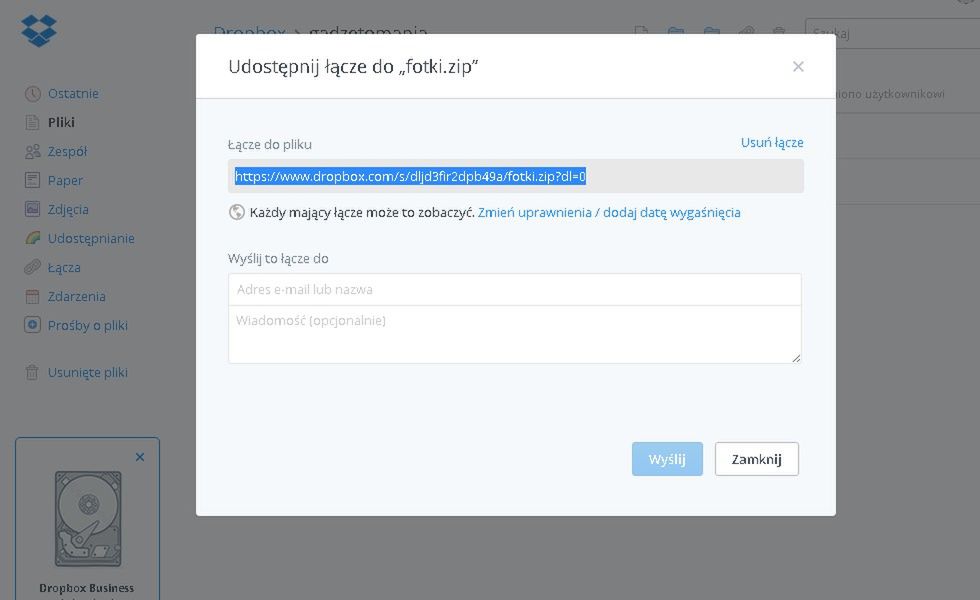Image resolution: width=980 pixels, height=600 pixels.
Task: Click Usuń łącze to remove the link
Action: pos(772,142)
